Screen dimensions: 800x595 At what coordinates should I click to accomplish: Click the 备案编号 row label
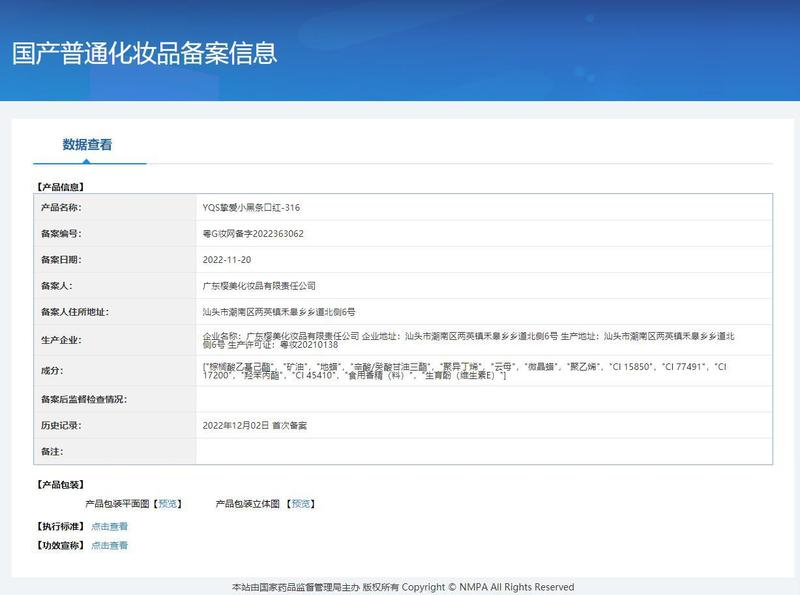pyautogui.click(x=61, y=234)
